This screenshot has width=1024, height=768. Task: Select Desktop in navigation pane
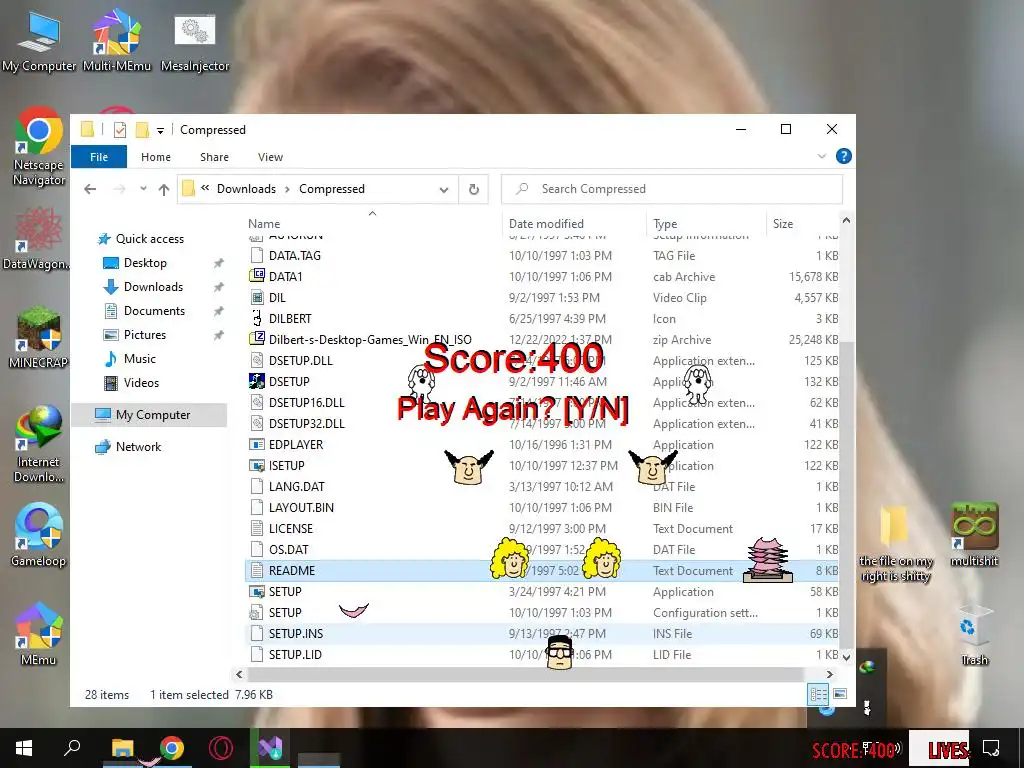click(145, 263)
